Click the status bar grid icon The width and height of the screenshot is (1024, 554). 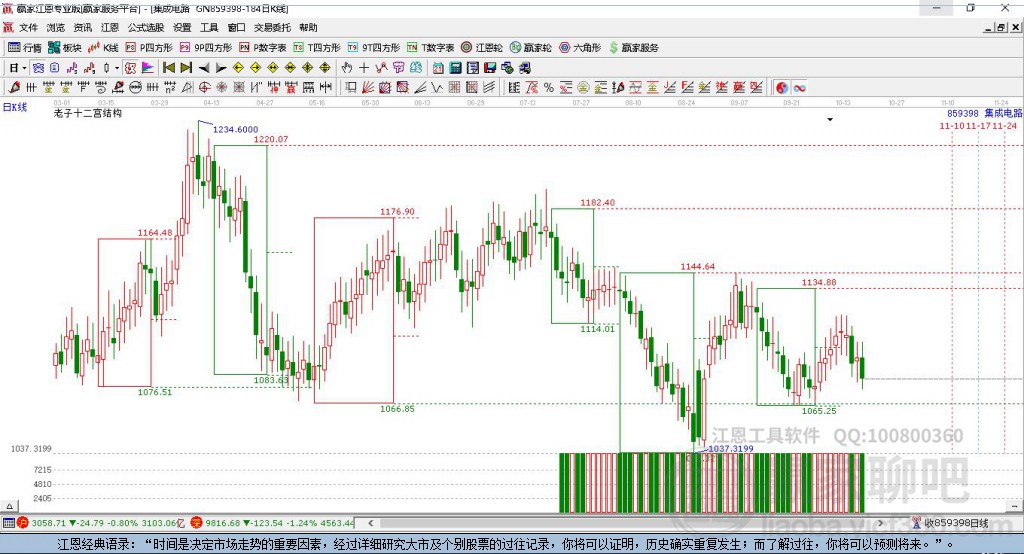[x=8, y=523]
